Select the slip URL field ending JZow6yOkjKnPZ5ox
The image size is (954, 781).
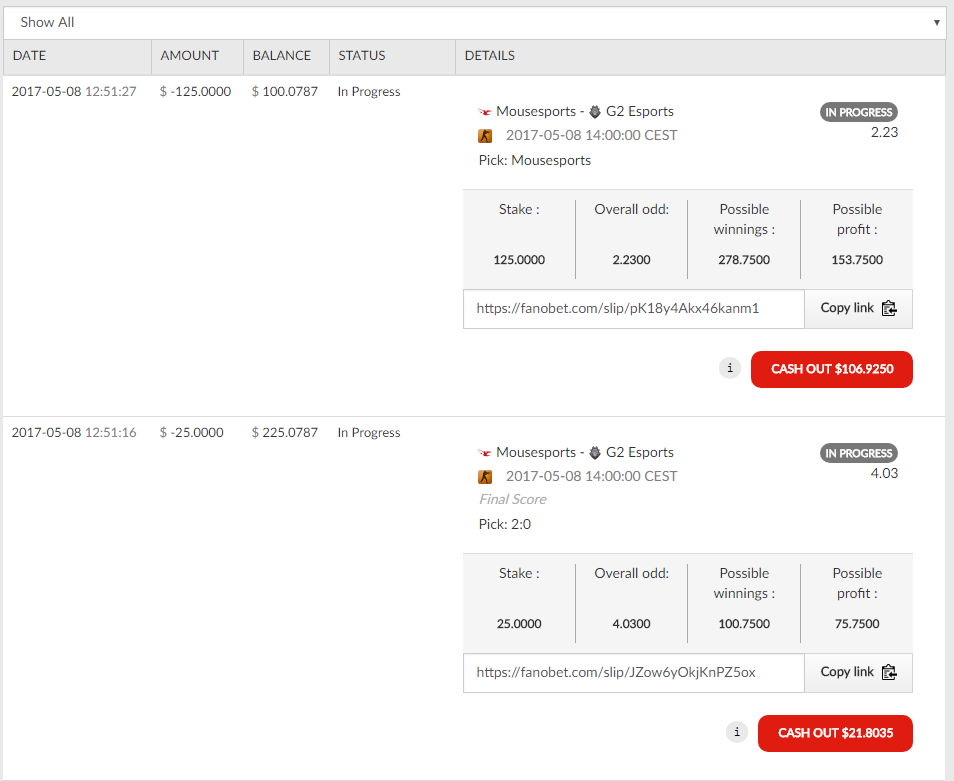tap(634, 672)
